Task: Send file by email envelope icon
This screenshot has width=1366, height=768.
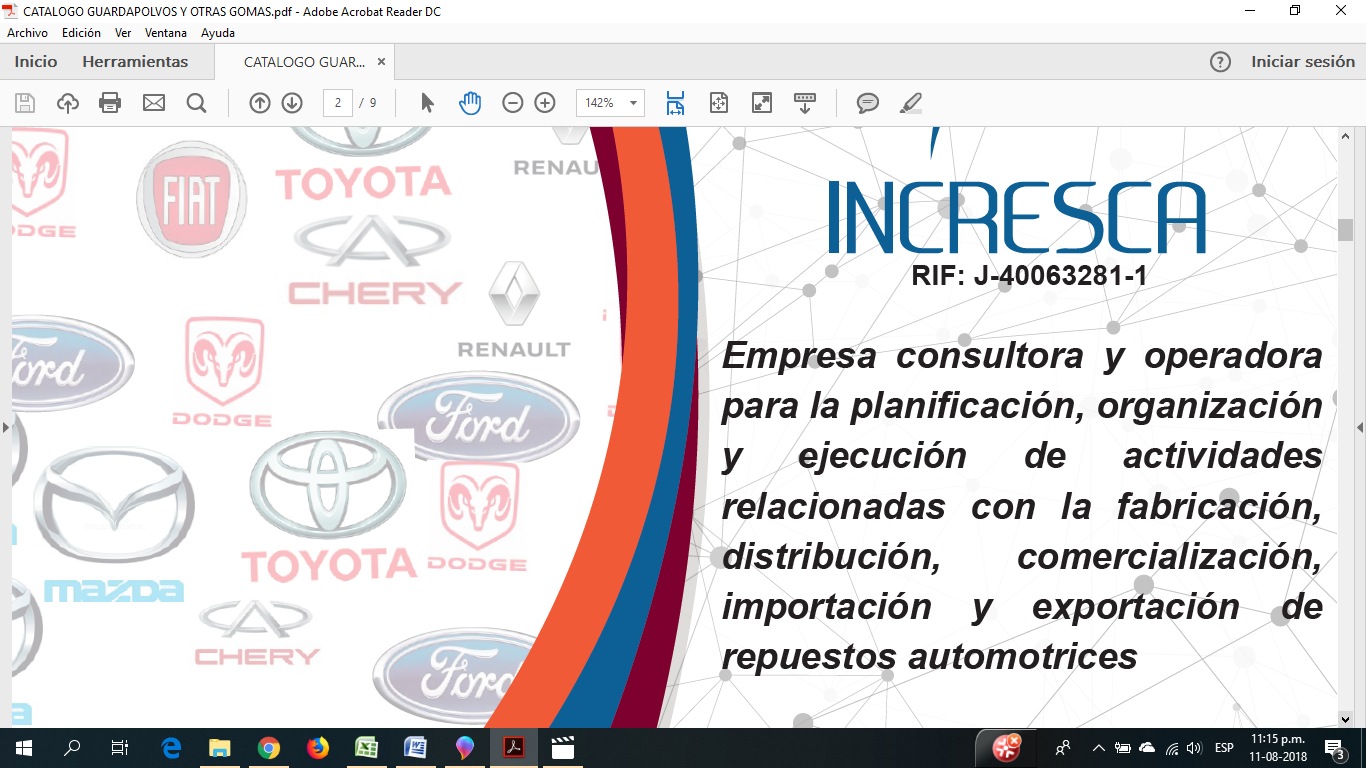Action: click(153, 103)
